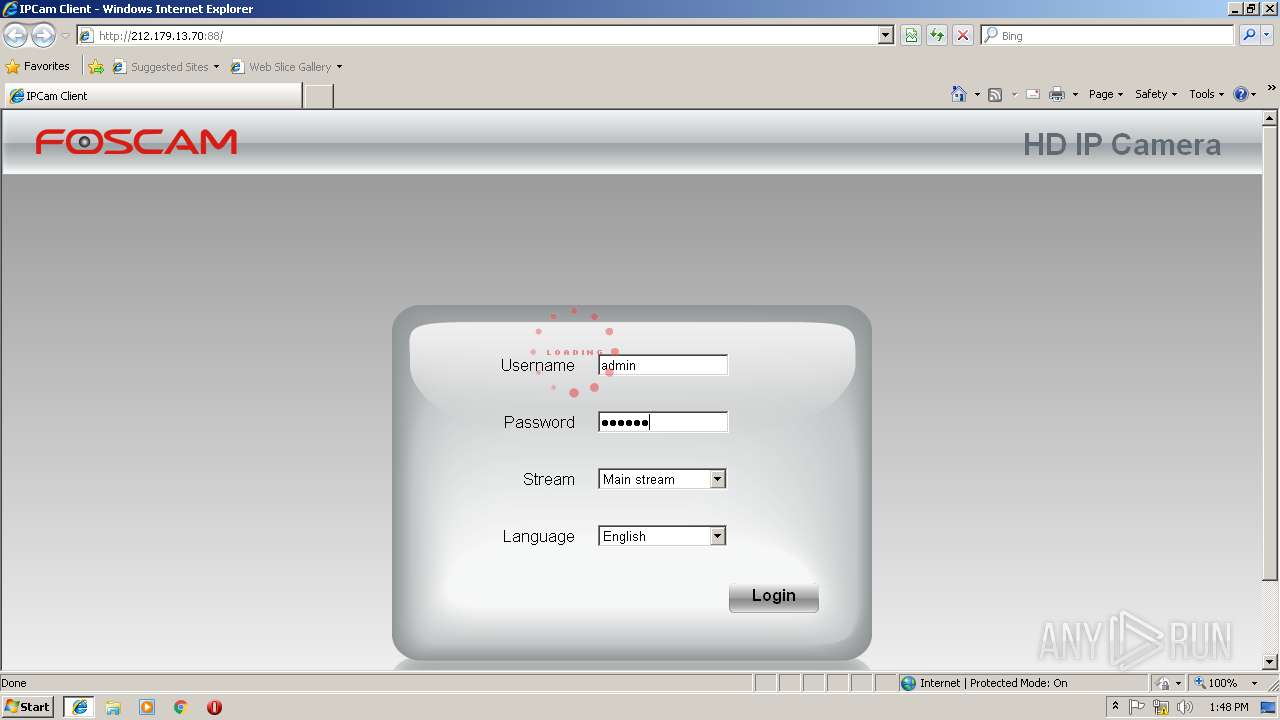The height and width of the screenshot is (720, 1280).
Task: Open the Windows Explorer folder taskbar icon
Action: [x=113, y=707]
